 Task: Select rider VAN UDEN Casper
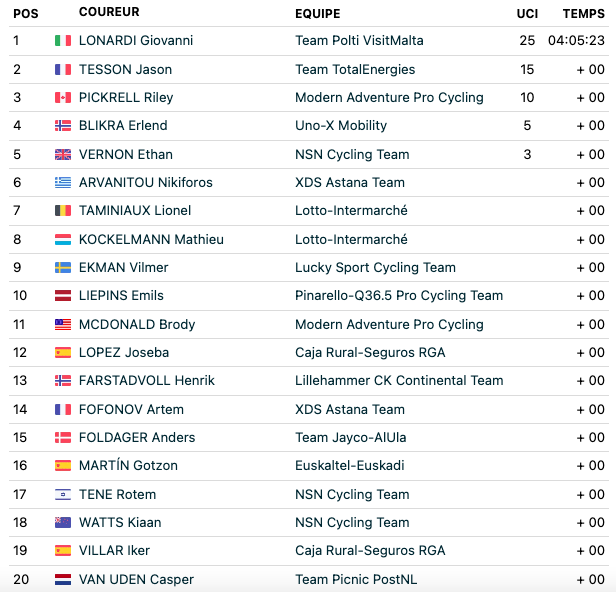(x=136, y=579)
